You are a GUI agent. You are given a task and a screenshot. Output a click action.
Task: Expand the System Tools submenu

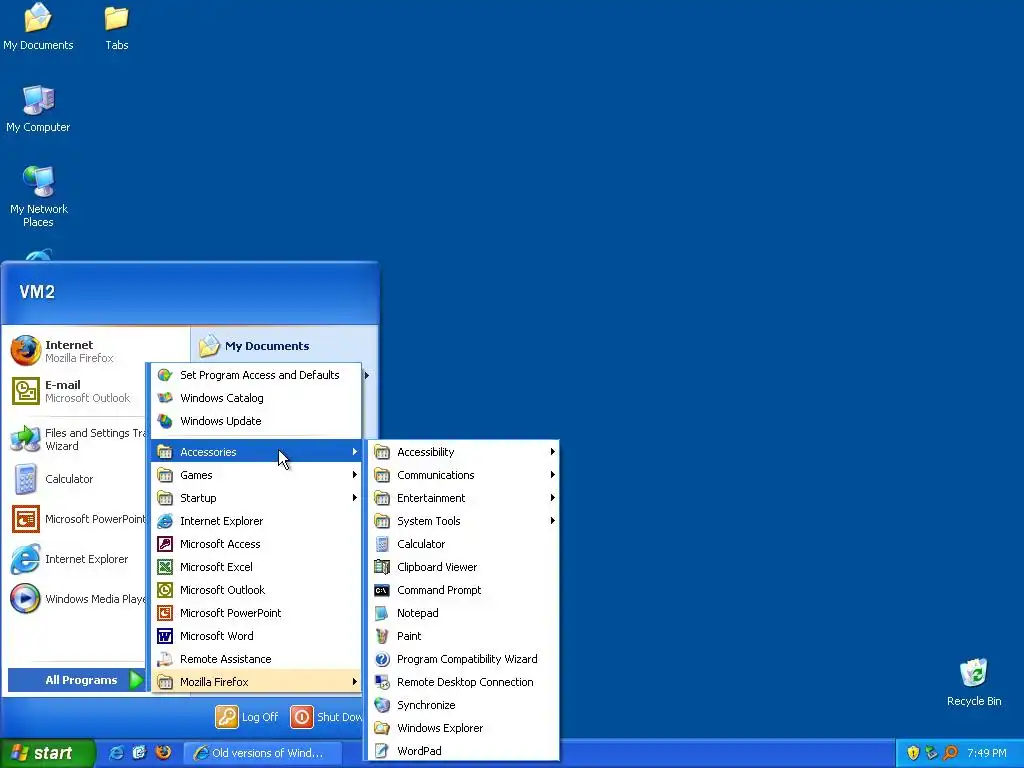(464, 520)
